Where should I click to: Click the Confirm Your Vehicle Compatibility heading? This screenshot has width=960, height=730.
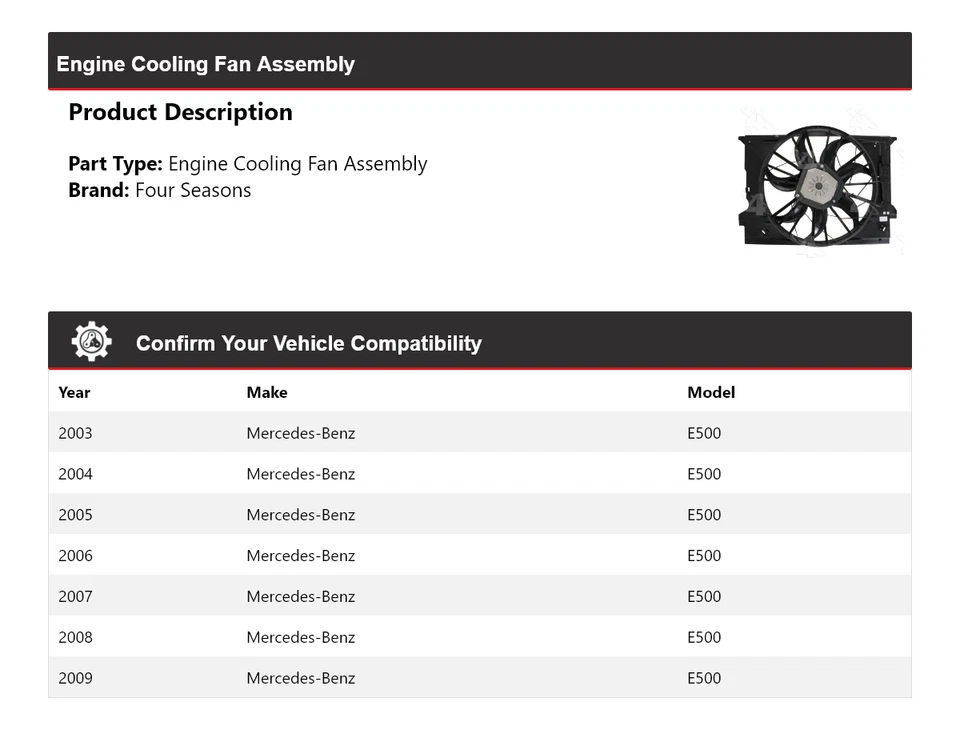(308, 343)
